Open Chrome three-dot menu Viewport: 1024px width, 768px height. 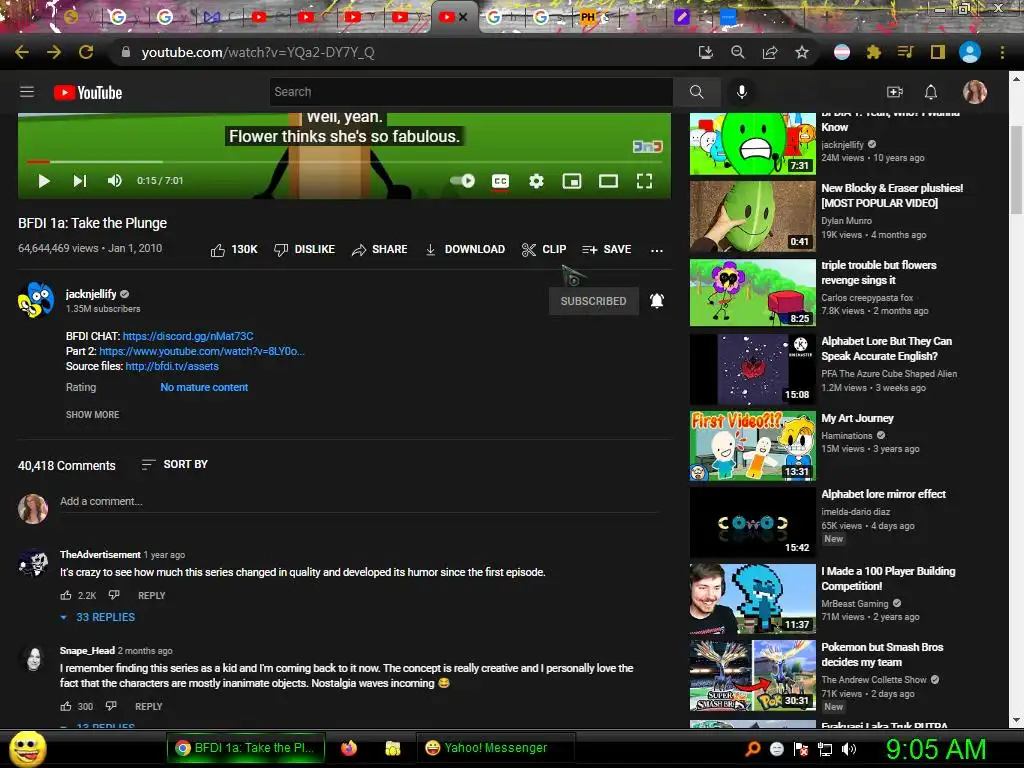[1002, 52]
